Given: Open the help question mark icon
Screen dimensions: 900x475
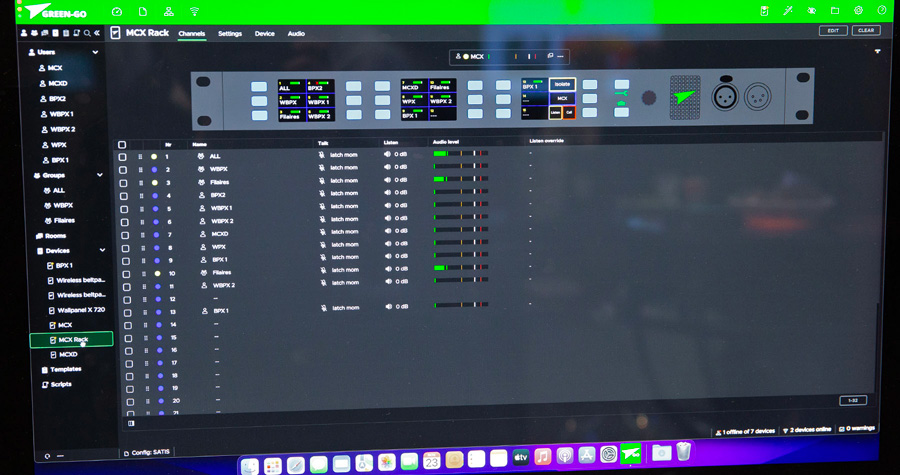Looking at the screenshot, I should click(882, 10).
